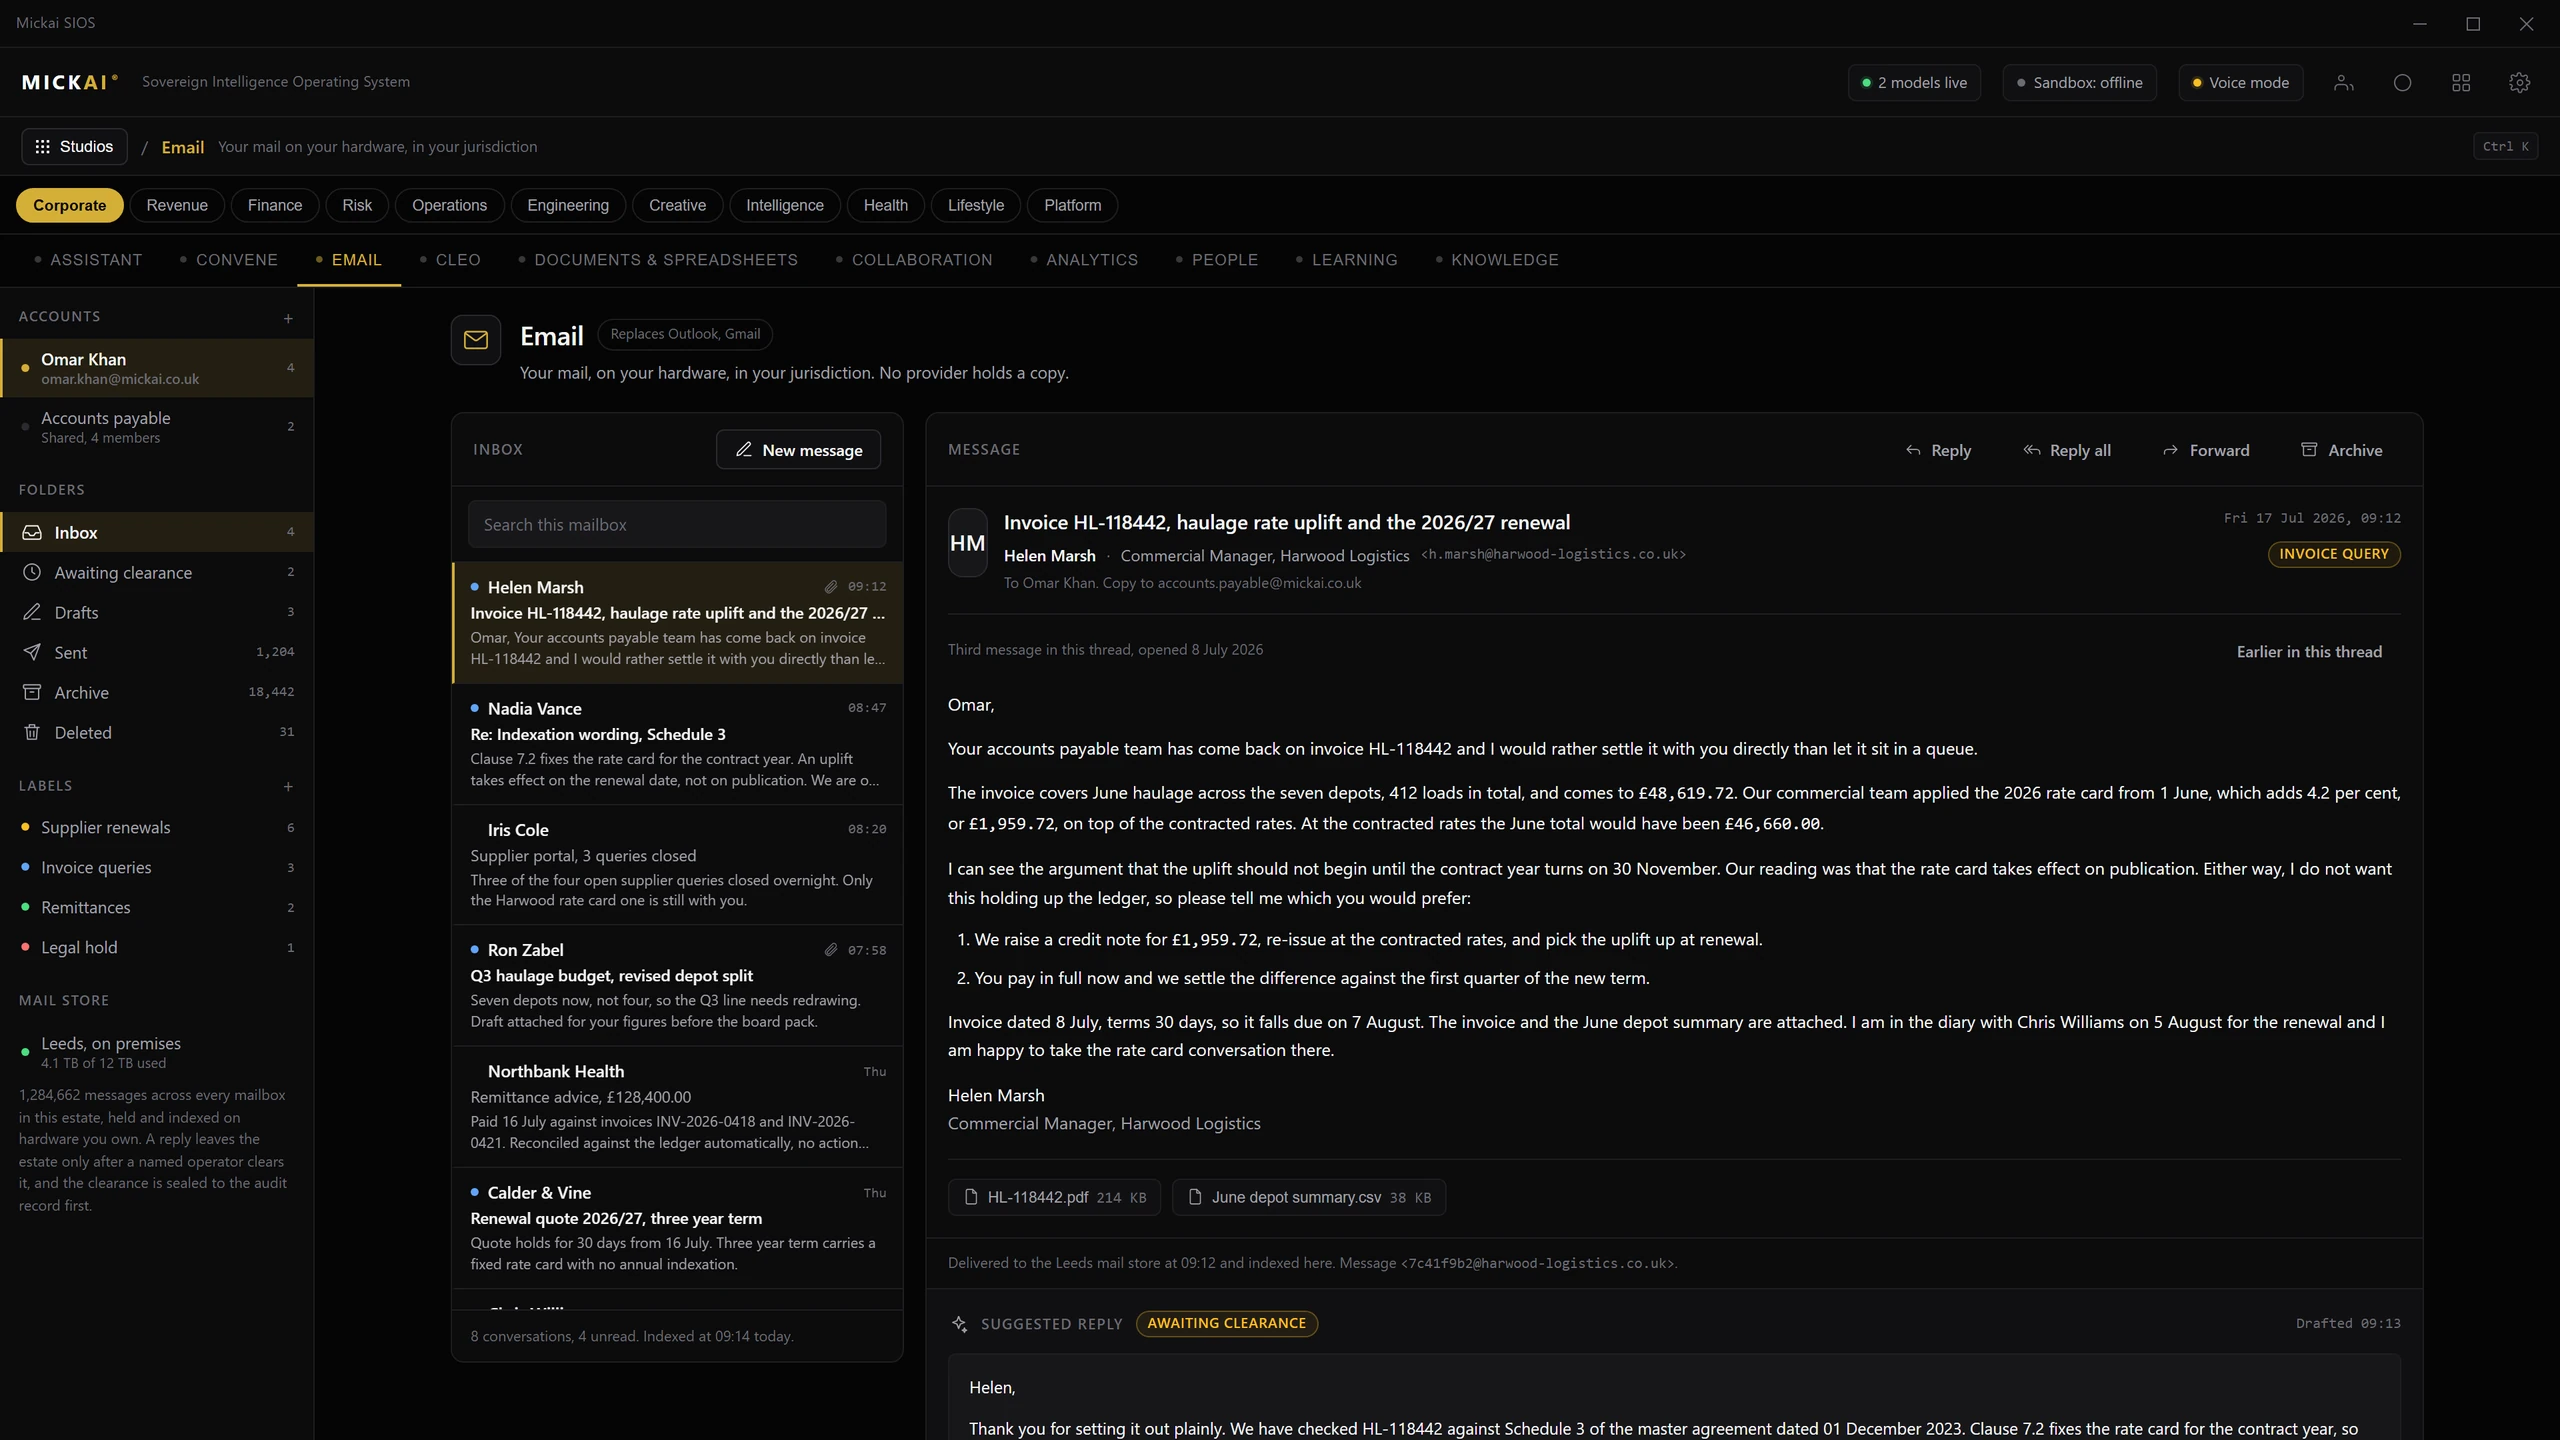Image resolution: width=2560 pixels, height=1440 pixels.
Task: Toggle Voice mode
Action: coord(2240,83)
